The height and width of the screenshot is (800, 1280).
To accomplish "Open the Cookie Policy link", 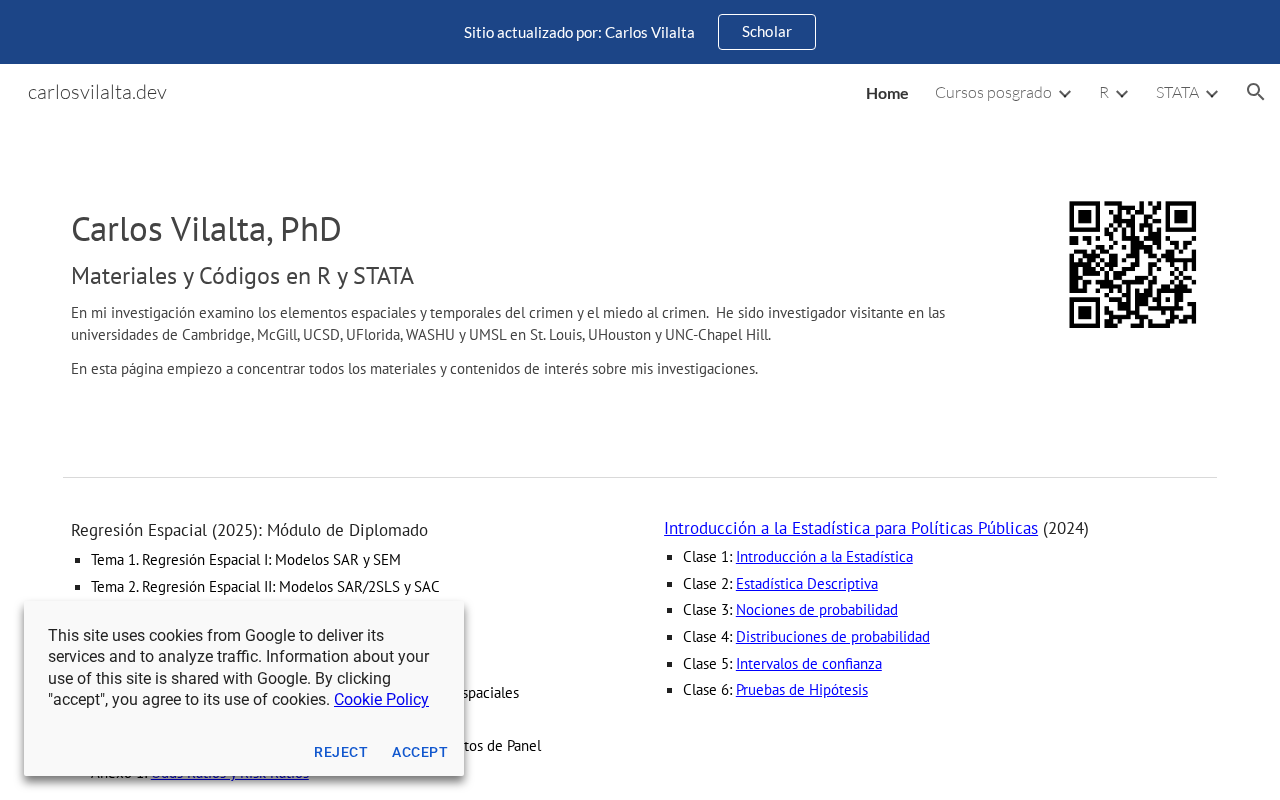I will 381,700.
